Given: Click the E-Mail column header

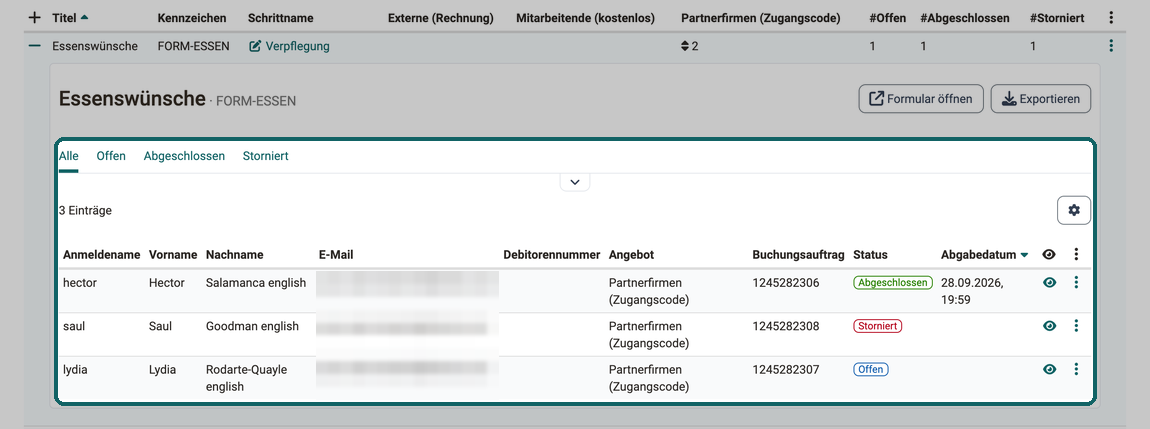Looking at the screenshot, I should (x=336, y=254).
